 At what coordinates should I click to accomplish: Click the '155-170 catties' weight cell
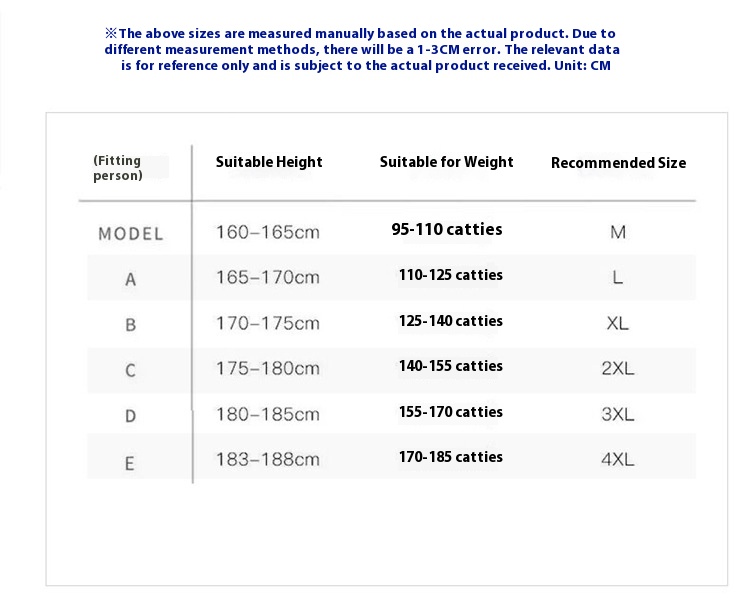coord(451,412)
